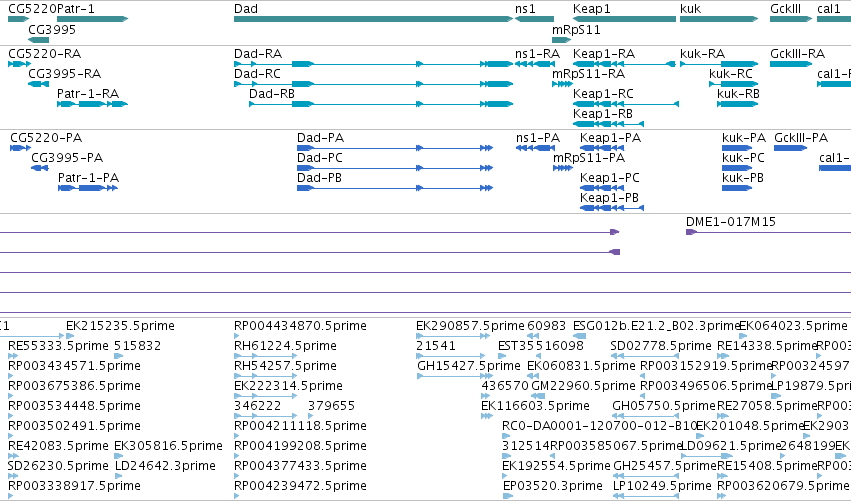Click the GH05750.5prime EST label
851x501 pixels.
[664, 406]
